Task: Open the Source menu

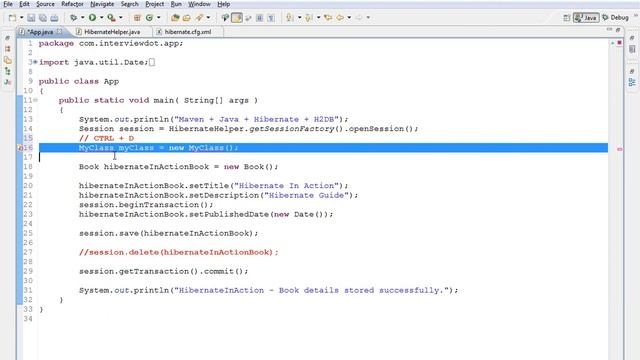Action: 45,4
